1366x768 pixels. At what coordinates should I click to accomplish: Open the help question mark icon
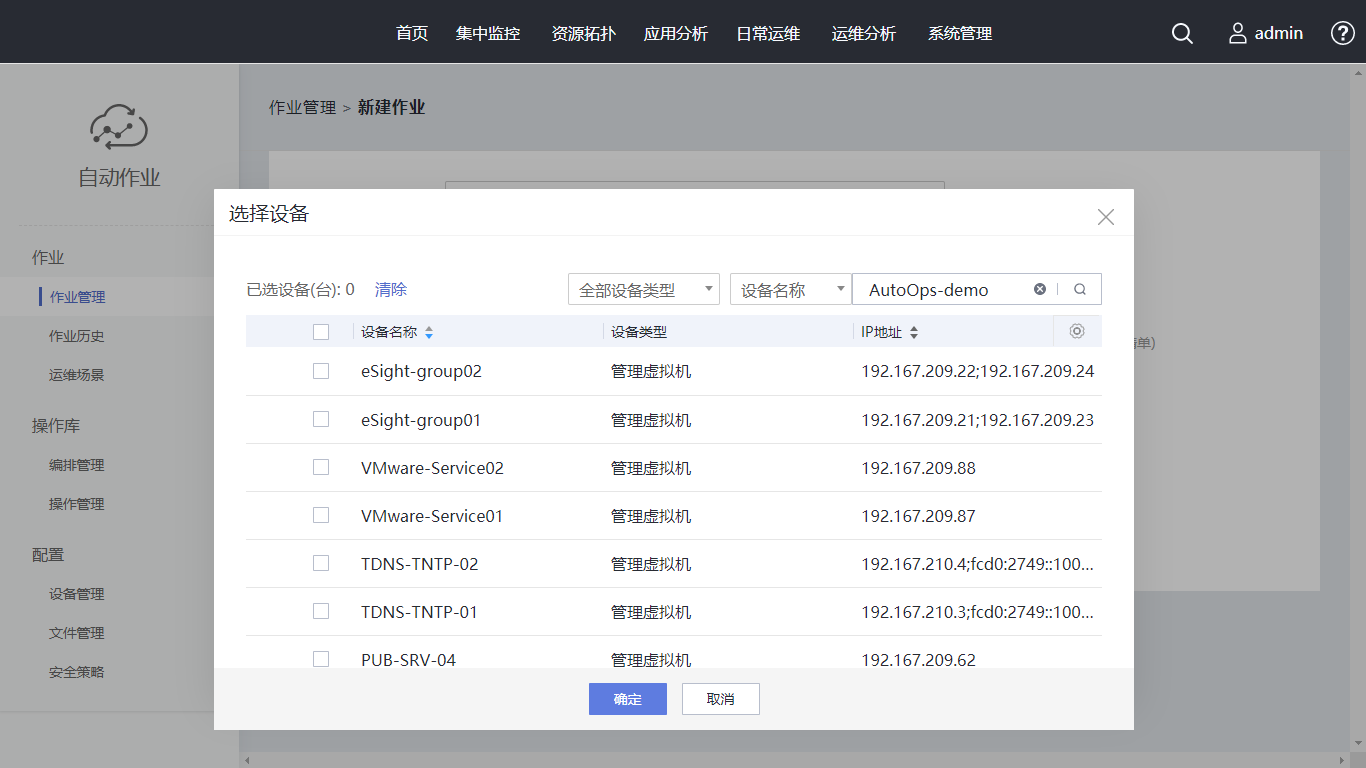point(1342,33)
